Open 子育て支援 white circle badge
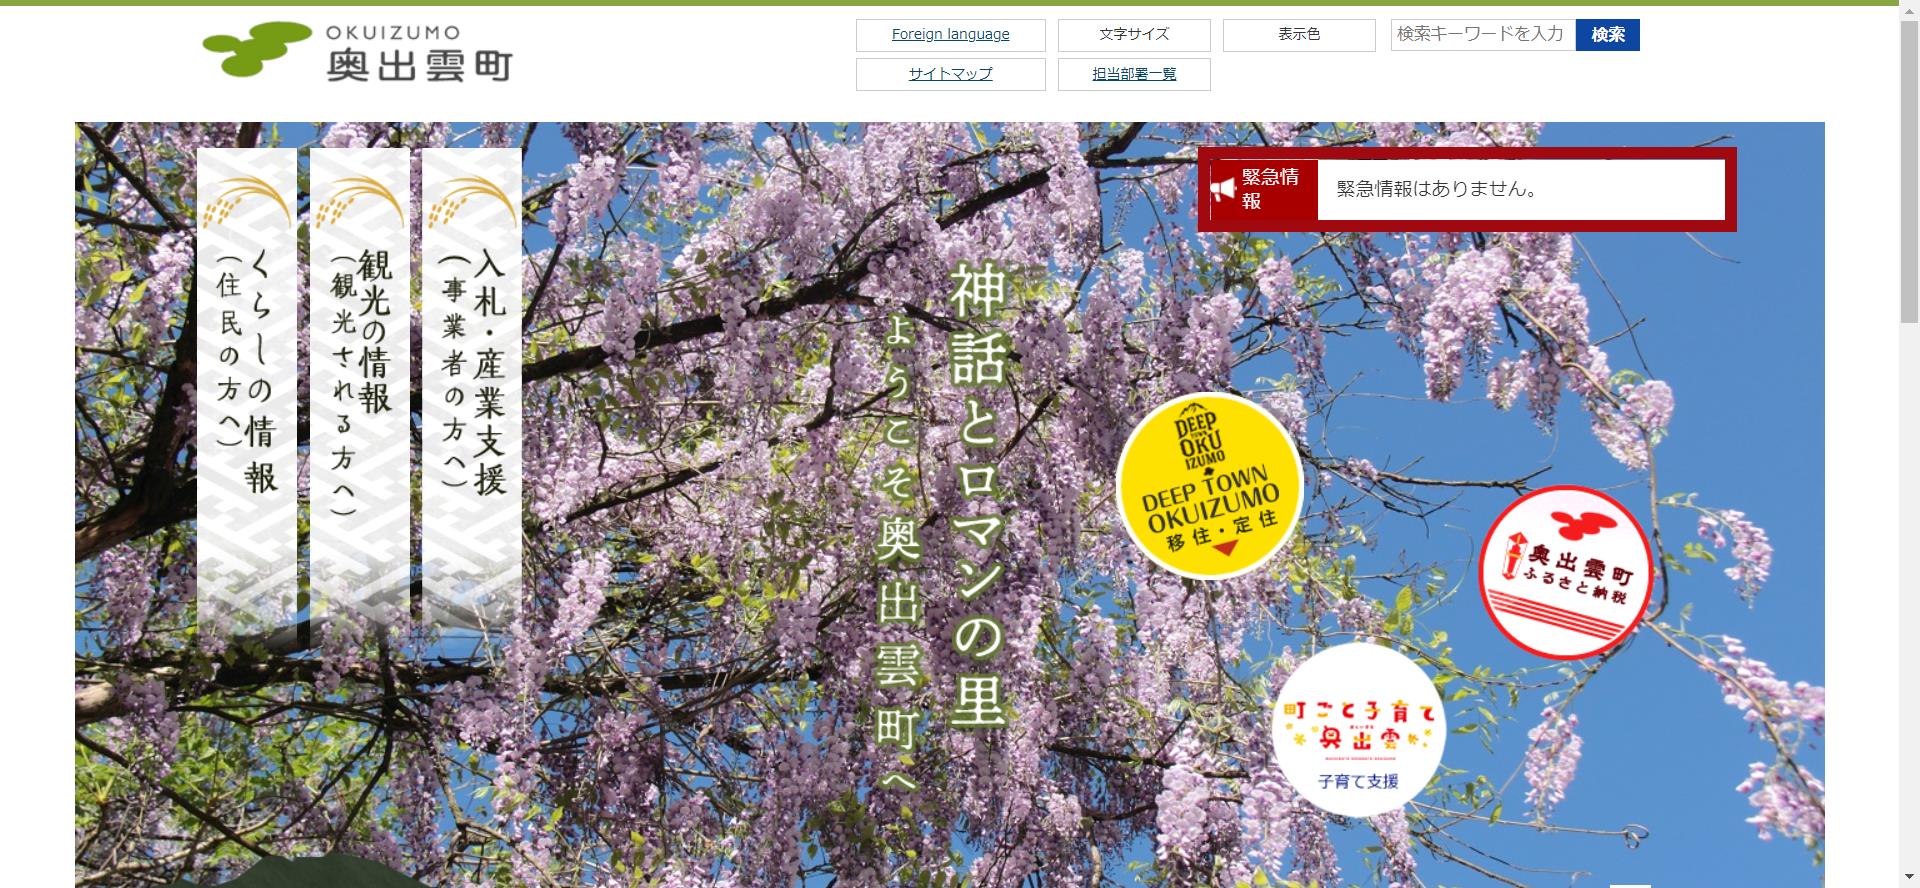The width and height of the screenshot is (1920, 888). [1358, 730]
